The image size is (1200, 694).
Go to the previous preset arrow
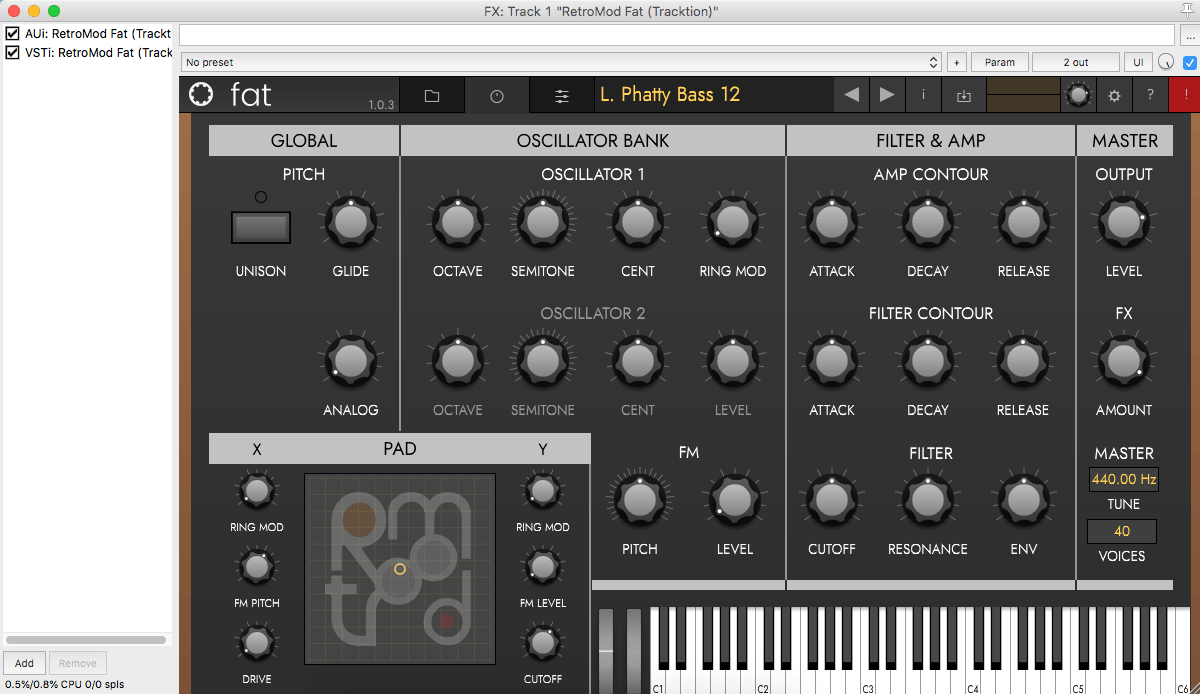click(851, 96)
